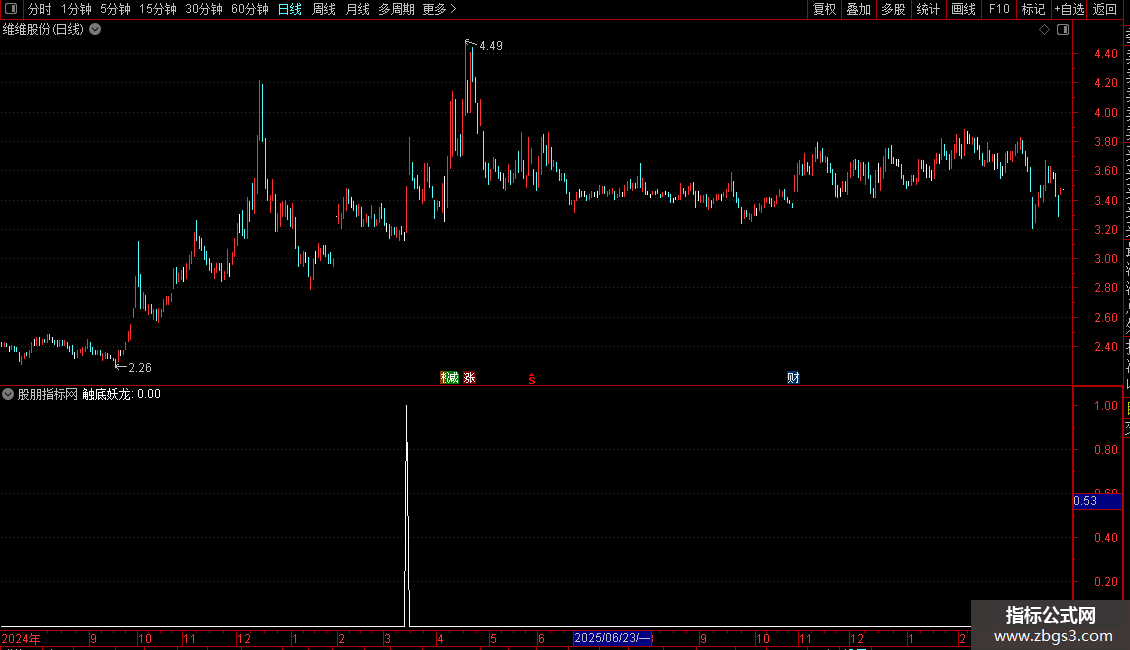This screenshot has width=1130, height=650.
Task: Activate the 画线 drawing tool
Action: [964, 9]
